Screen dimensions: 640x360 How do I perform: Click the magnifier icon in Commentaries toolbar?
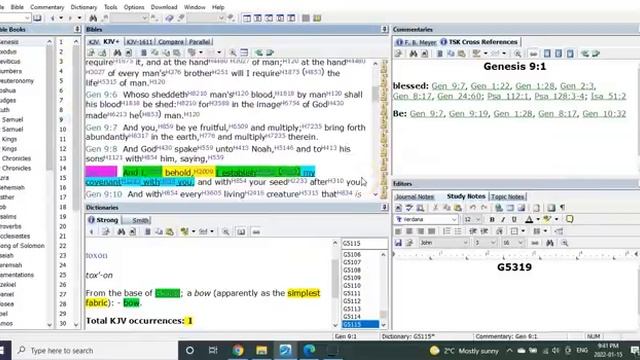tap(518, 53)
